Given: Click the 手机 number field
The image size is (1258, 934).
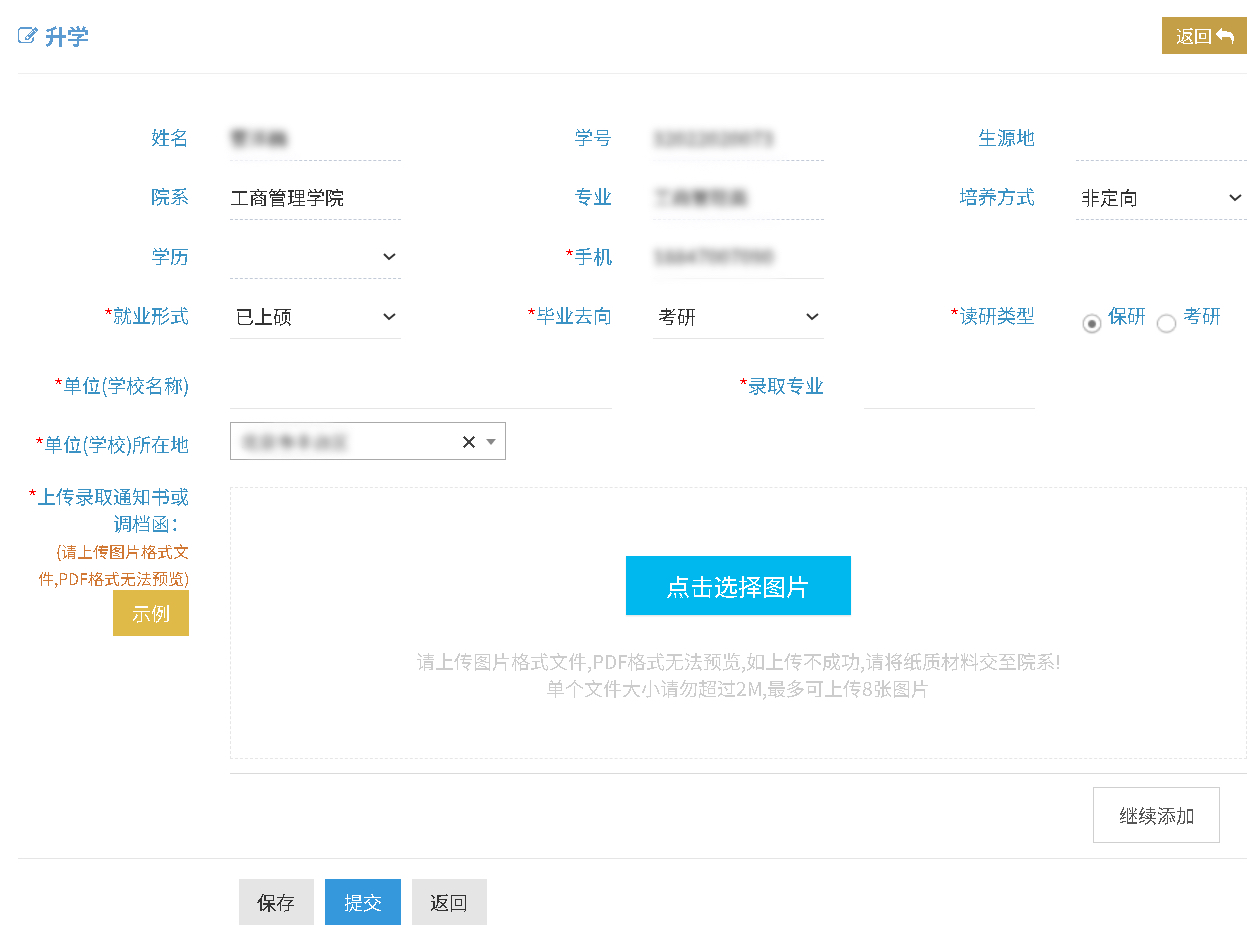Looking at the screenshot, I should [738, 258].
